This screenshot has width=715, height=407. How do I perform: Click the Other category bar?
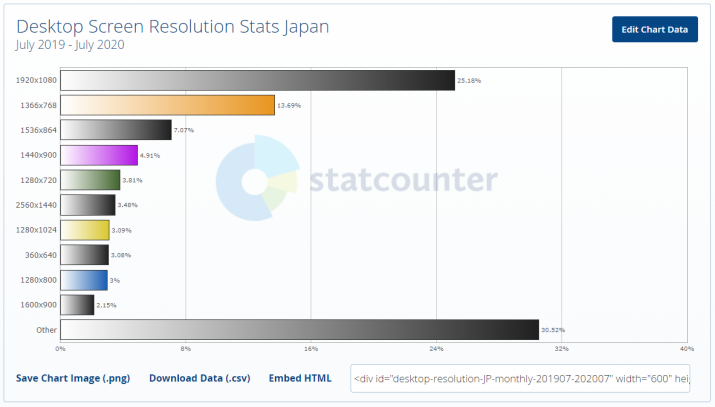tap(299, 330)
